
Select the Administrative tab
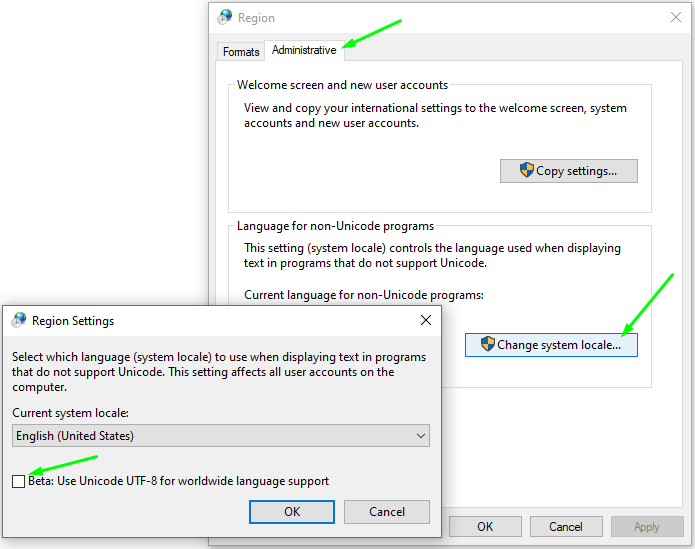click(x=304, y=50)
